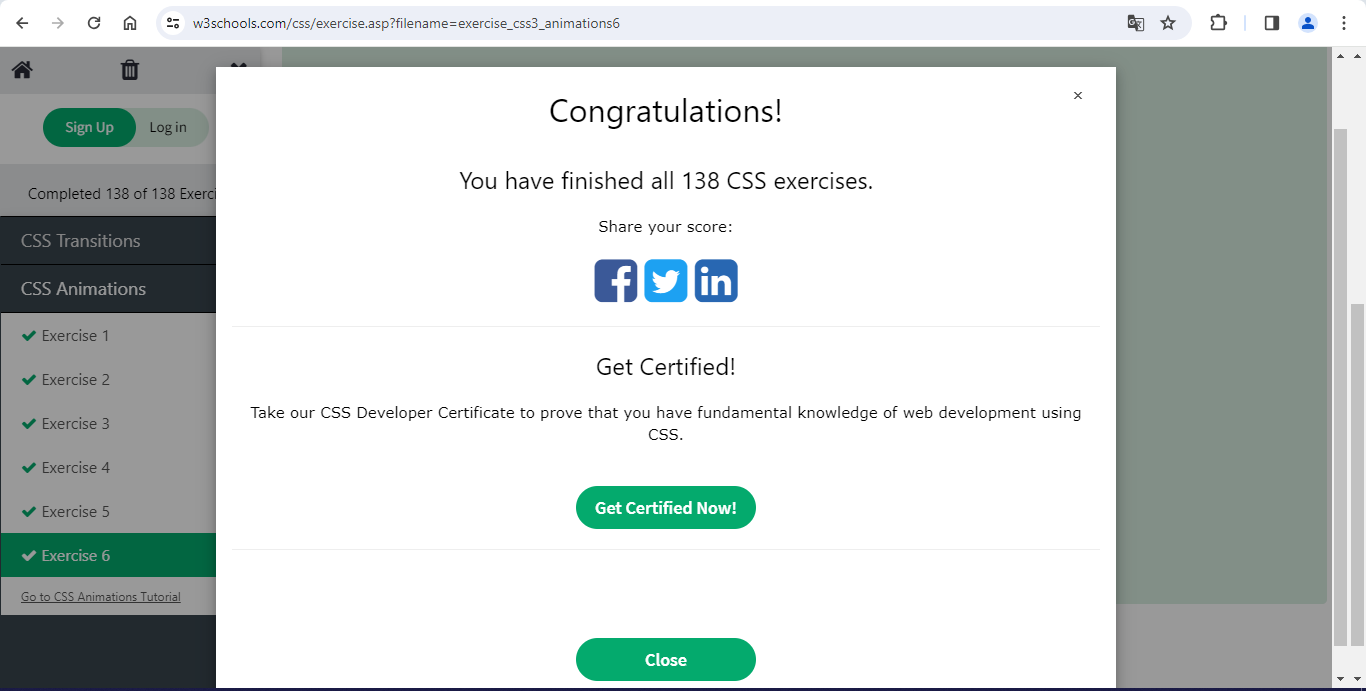Share score on Facebook
Viewport: 1366px width, 691px height.
[x=615, y=281]
